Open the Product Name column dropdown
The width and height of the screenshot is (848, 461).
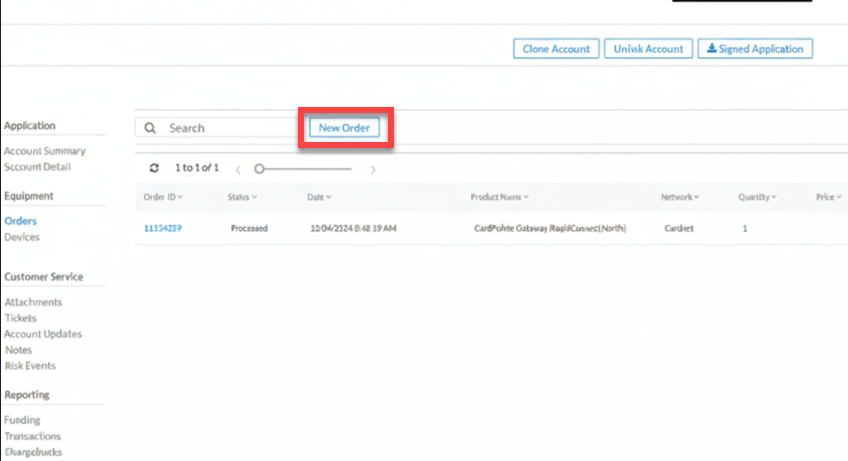pos(499,197)
